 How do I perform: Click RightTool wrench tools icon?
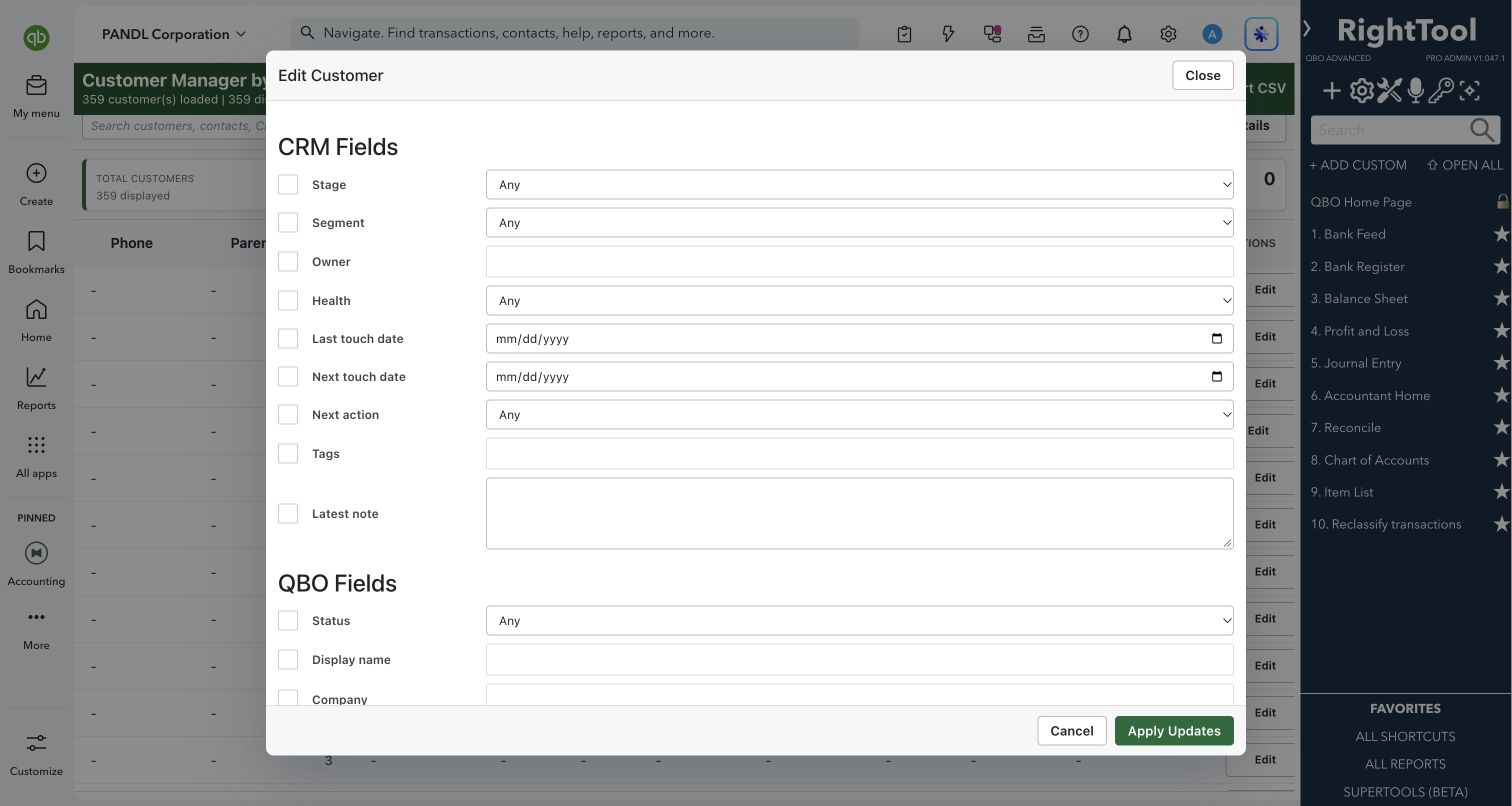(x=1389, y=91)
